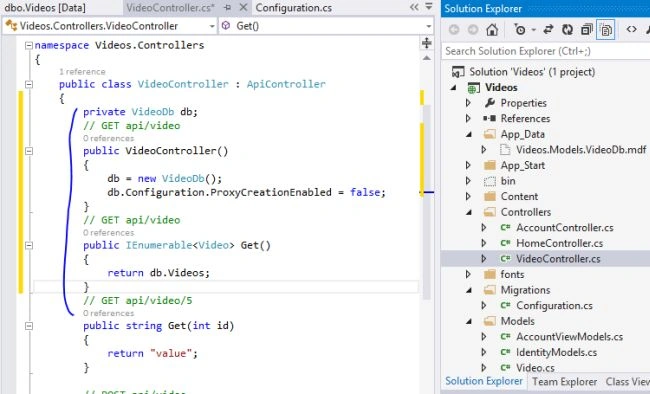Switch to the VideoController.cs tab
This screenshot has width=650, height=394.
[x=170, y=7]
